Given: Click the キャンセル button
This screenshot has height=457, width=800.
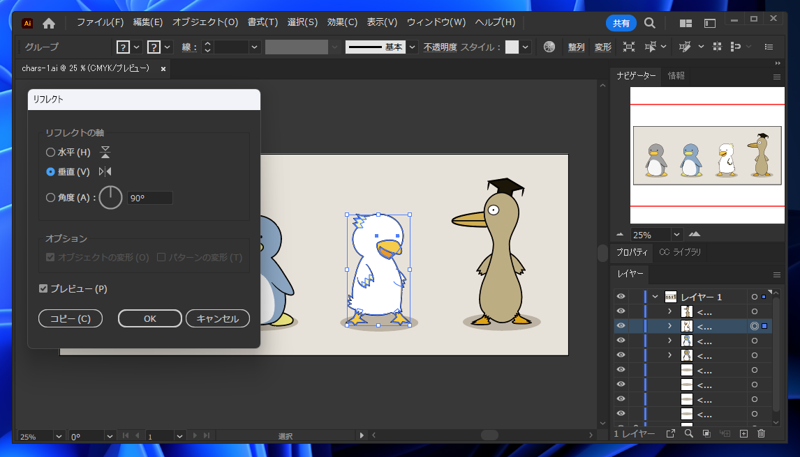Looking at the screenshot, I should pos(218,319).
